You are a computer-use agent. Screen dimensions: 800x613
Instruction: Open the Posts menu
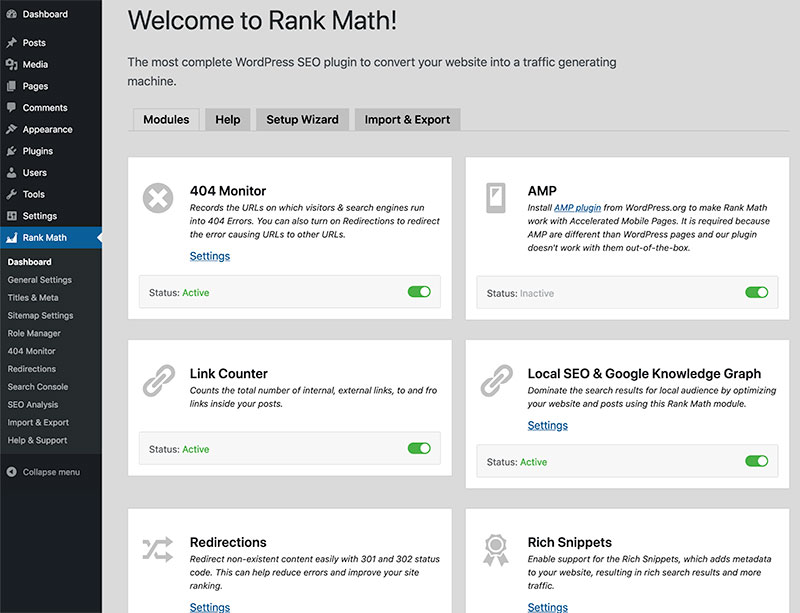click(51, 43)
